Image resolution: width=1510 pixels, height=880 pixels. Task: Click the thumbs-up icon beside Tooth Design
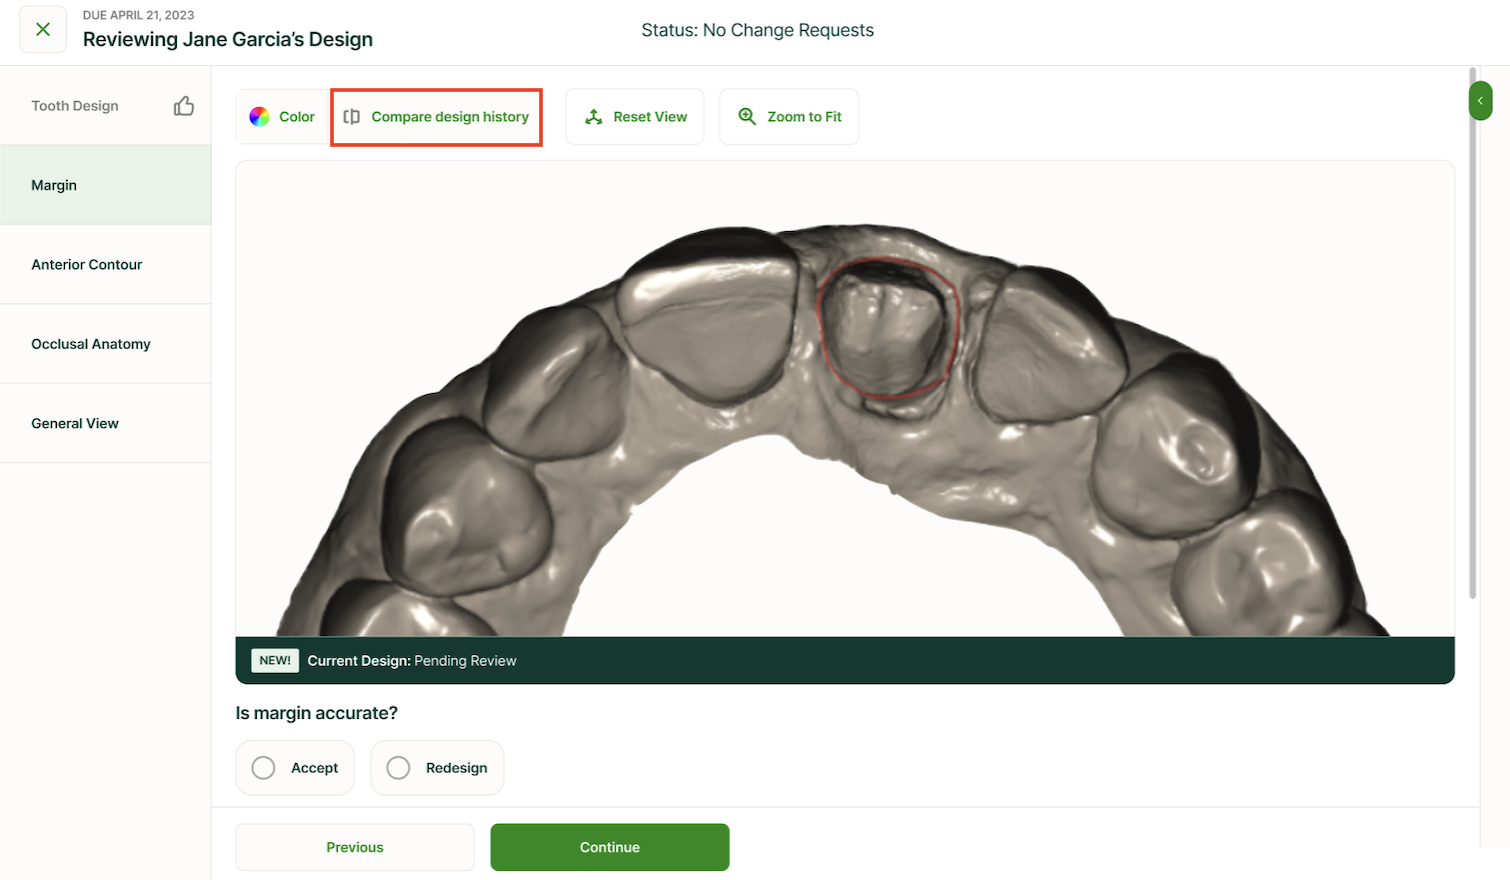coord(184,106)
